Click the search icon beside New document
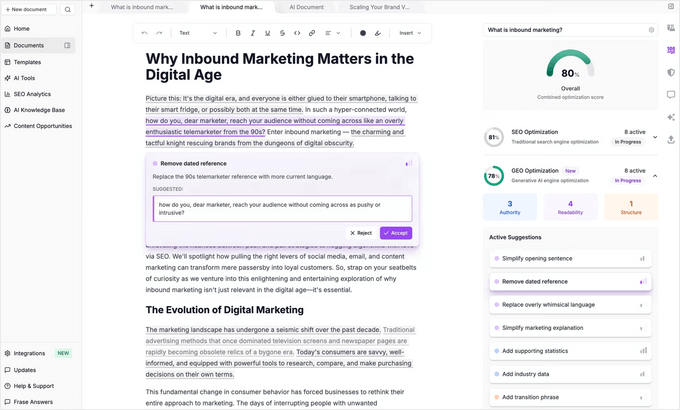Viewport: 680px width, 410px height. (x=68, y=9)
